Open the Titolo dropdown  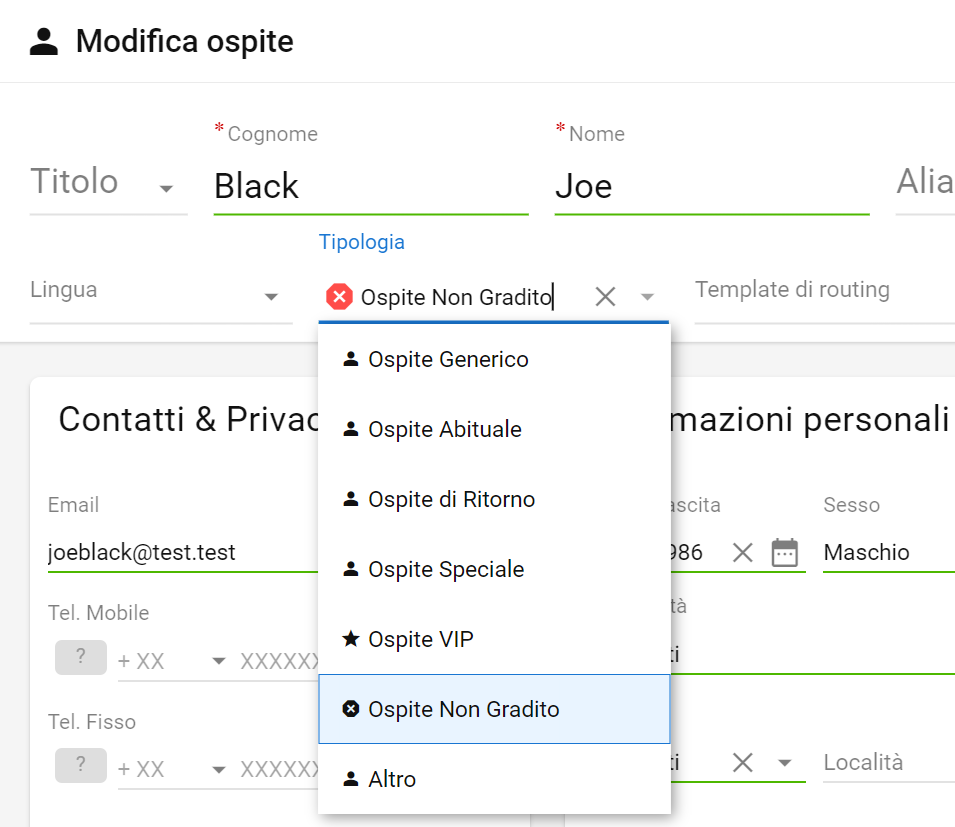tap(166, 189)
